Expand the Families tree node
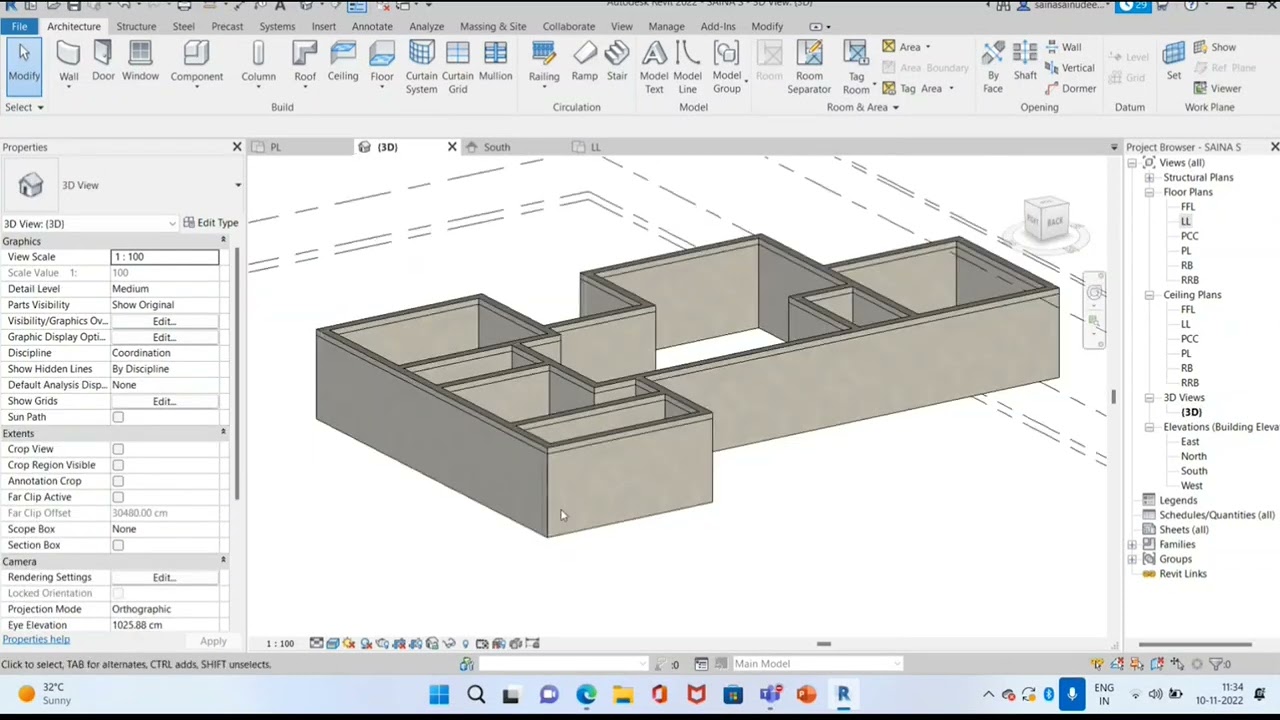This screenshot has width=1280, height=720. coord(1132,545)
